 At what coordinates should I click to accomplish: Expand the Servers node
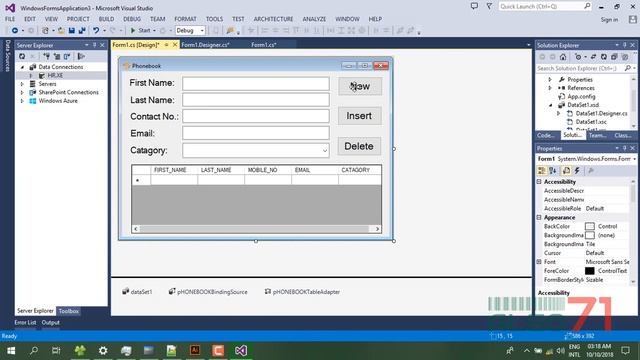22,84
